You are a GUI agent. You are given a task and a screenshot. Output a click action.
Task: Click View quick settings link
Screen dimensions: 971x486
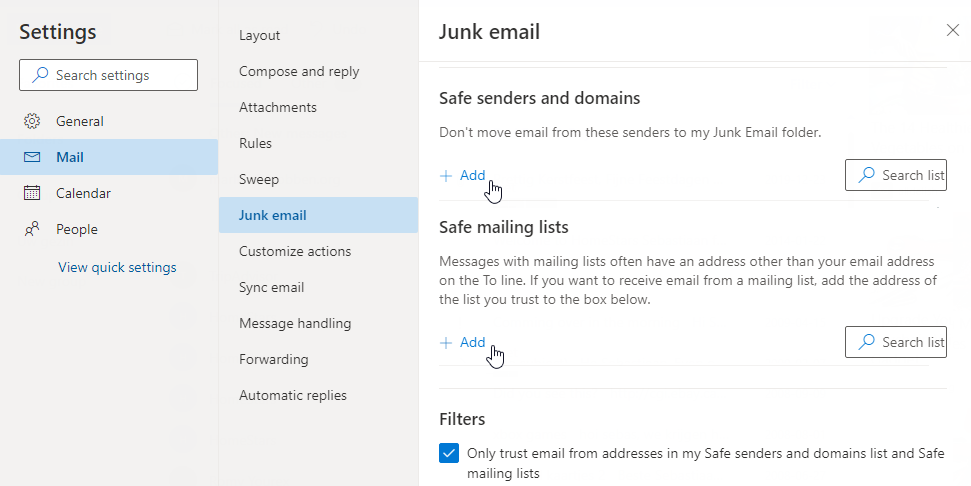click(x=117, y=267)
